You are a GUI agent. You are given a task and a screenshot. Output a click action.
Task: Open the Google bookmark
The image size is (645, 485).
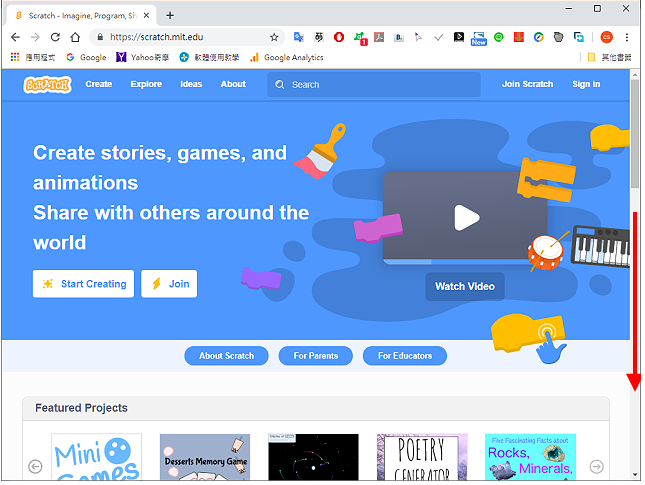tap(86, 57)
